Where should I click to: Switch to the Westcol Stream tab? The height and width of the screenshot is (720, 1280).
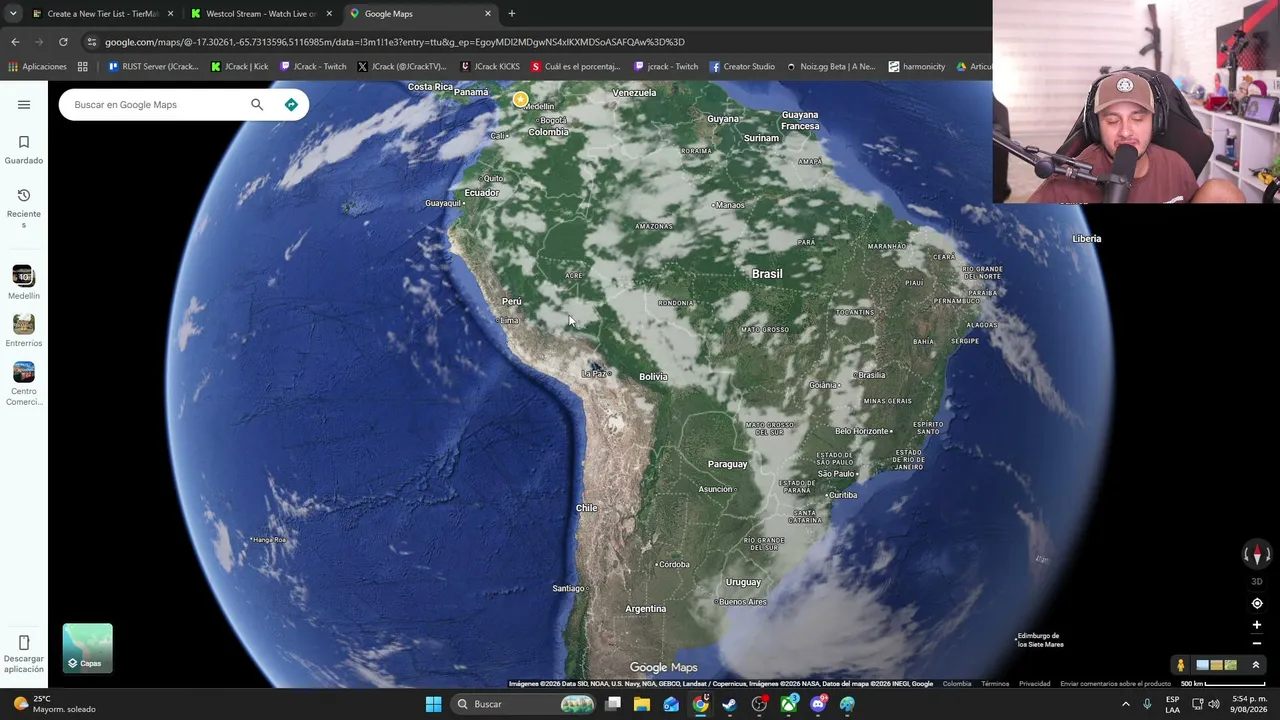coord(261,14)
